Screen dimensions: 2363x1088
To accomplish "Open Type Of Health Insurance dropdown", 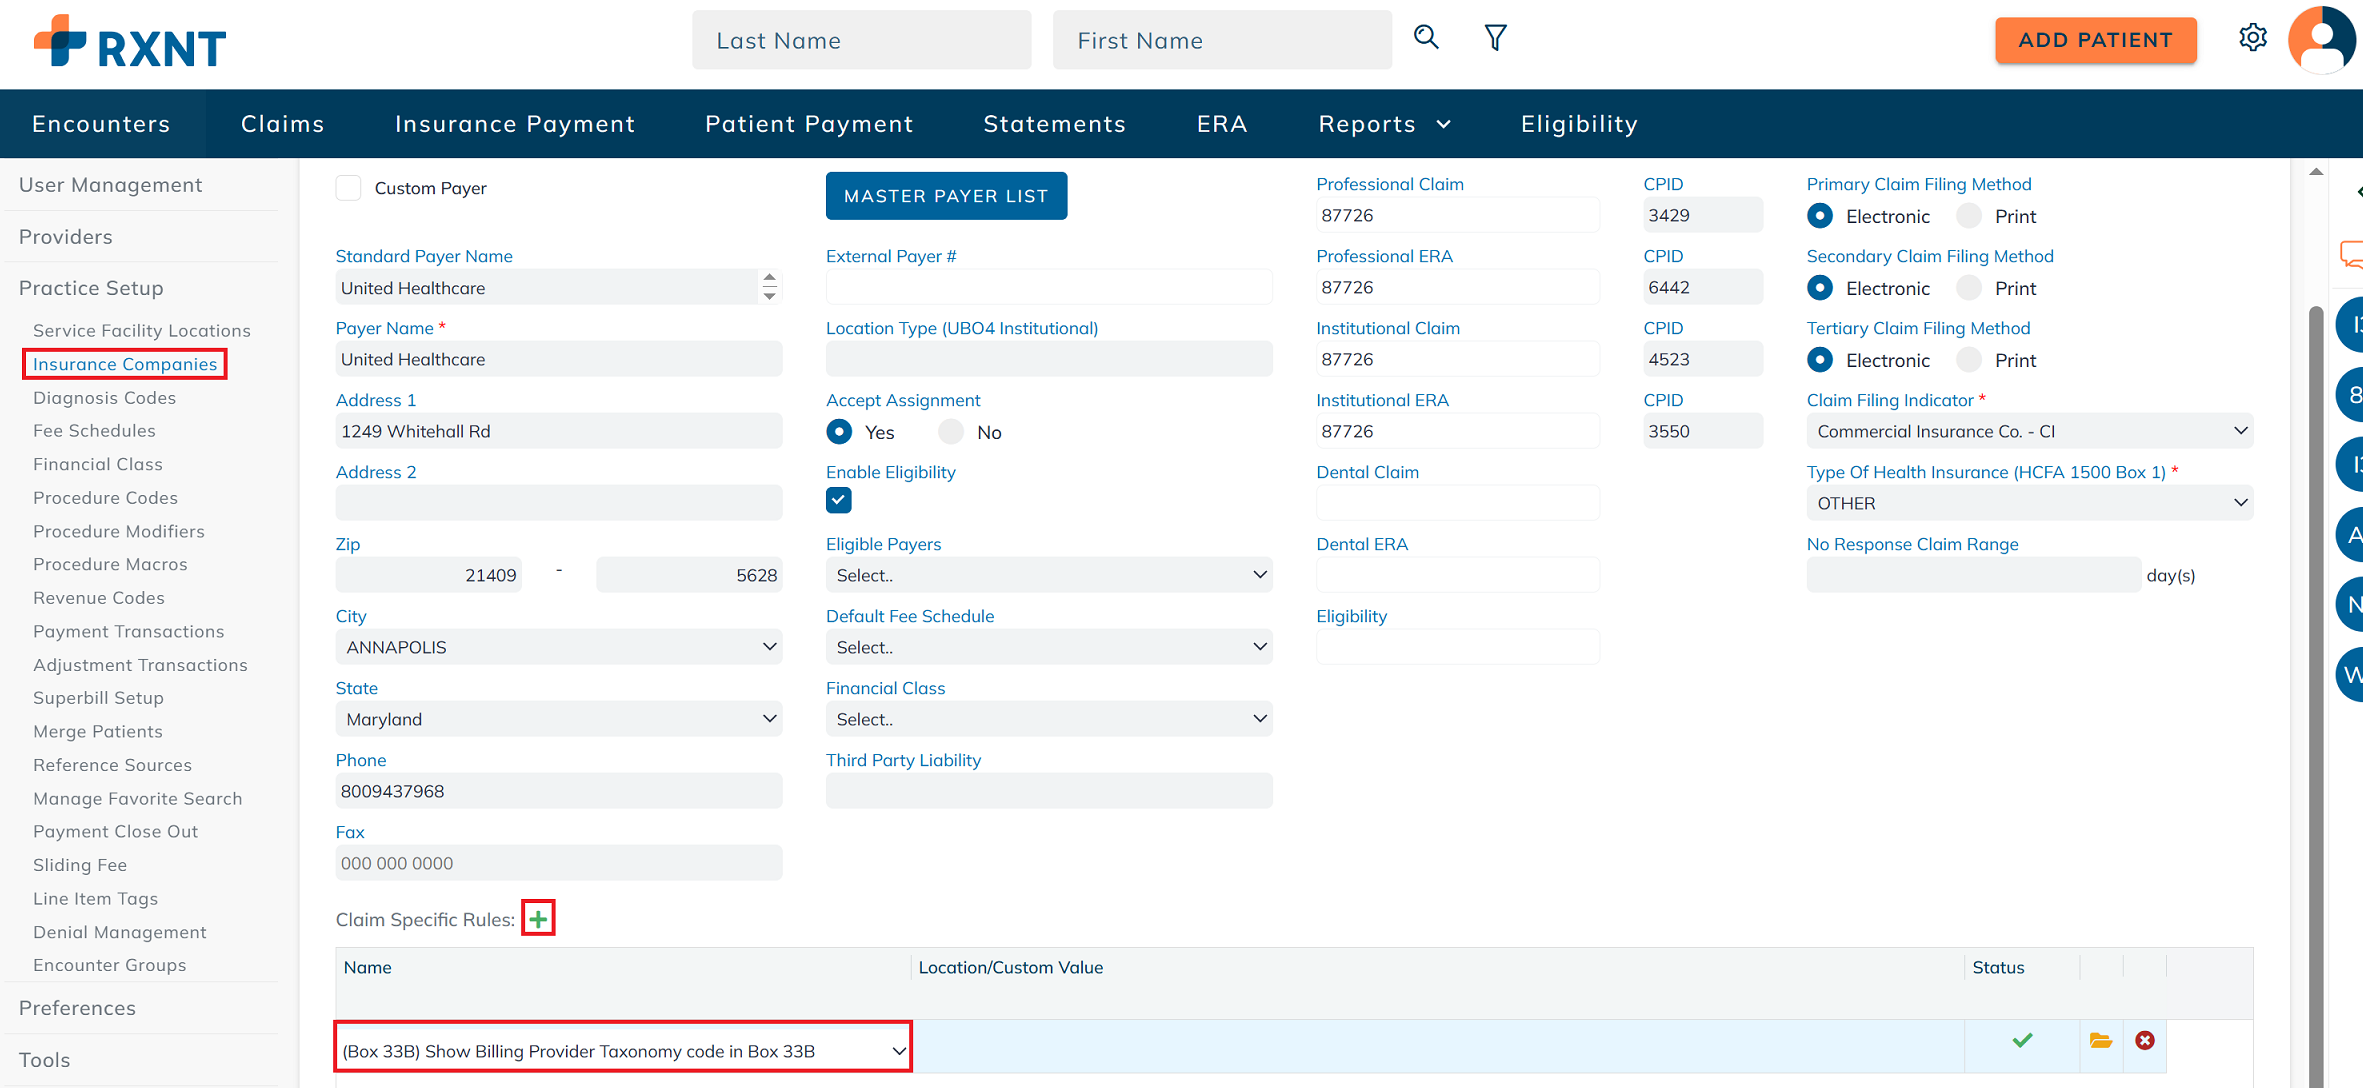I will (x=2030, y=503).
